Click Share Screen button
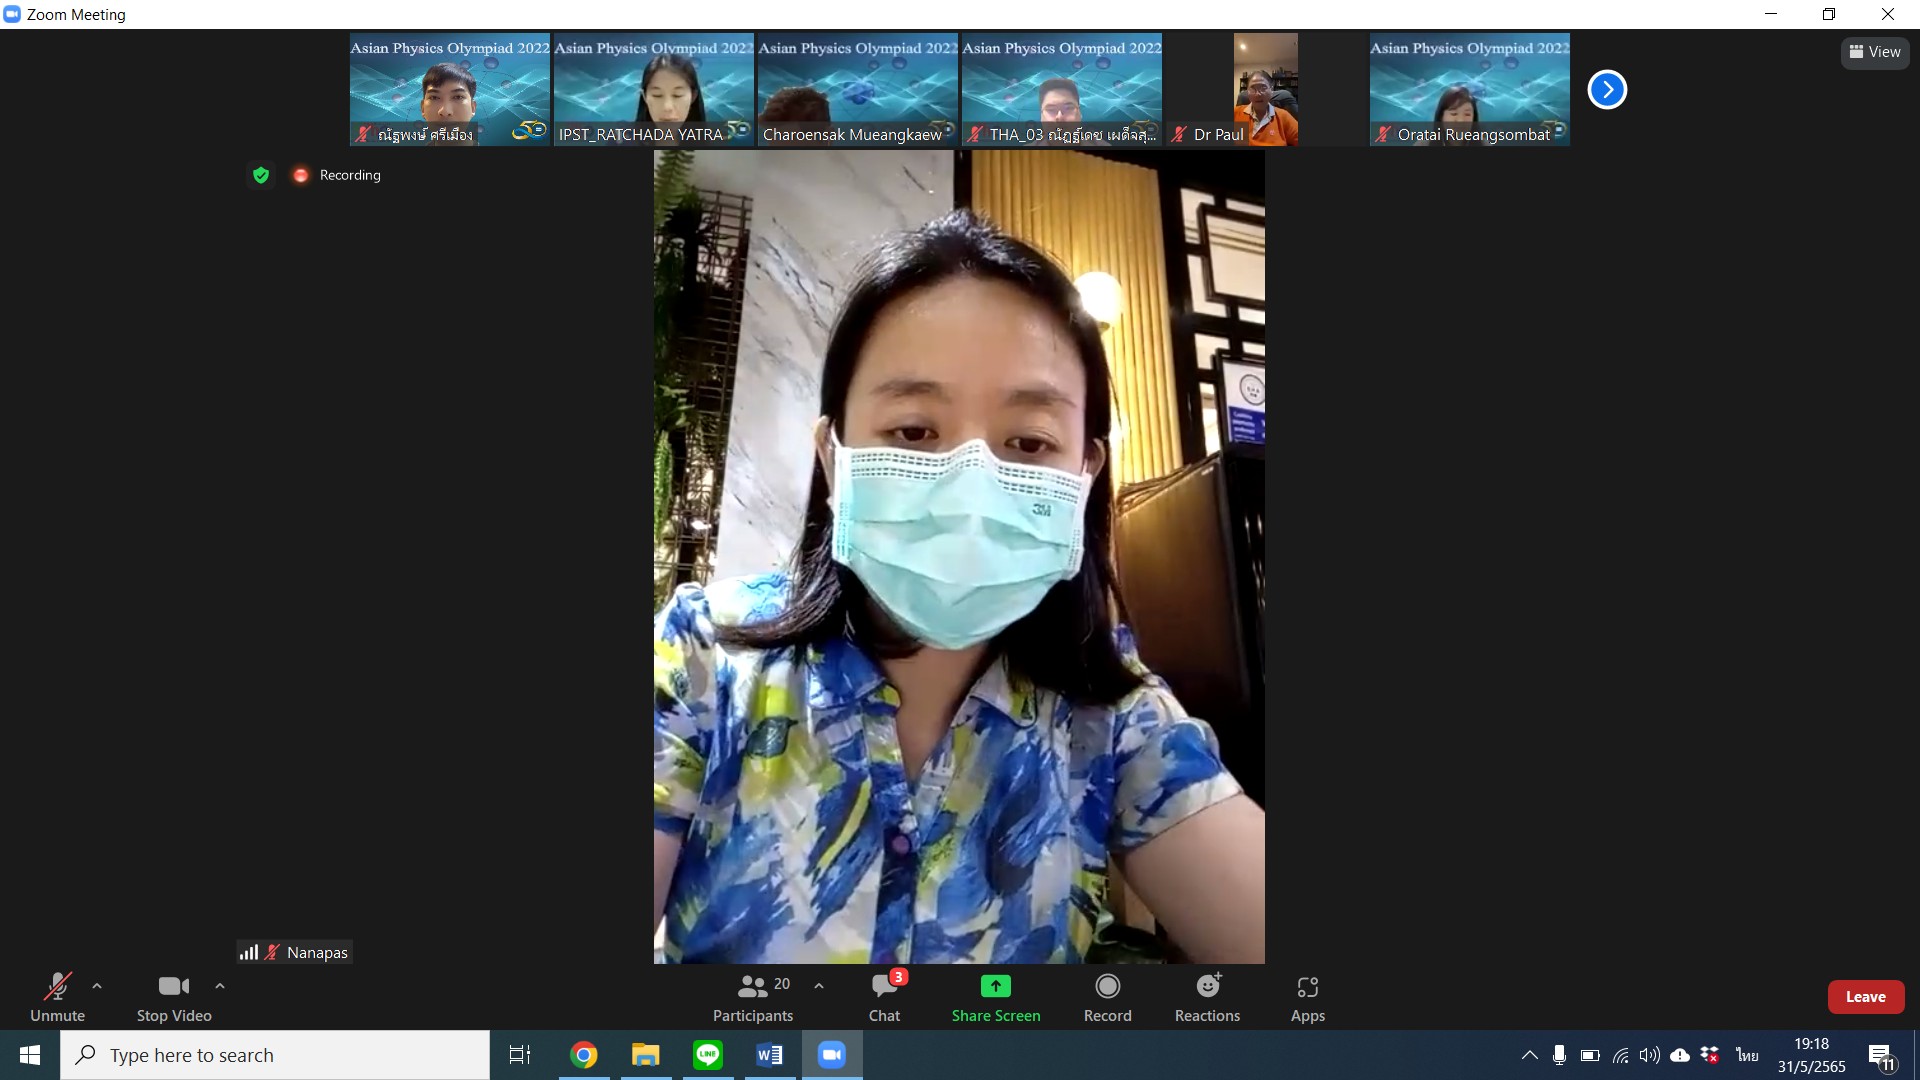1920x1080 pixels. (x=996, y=998)
